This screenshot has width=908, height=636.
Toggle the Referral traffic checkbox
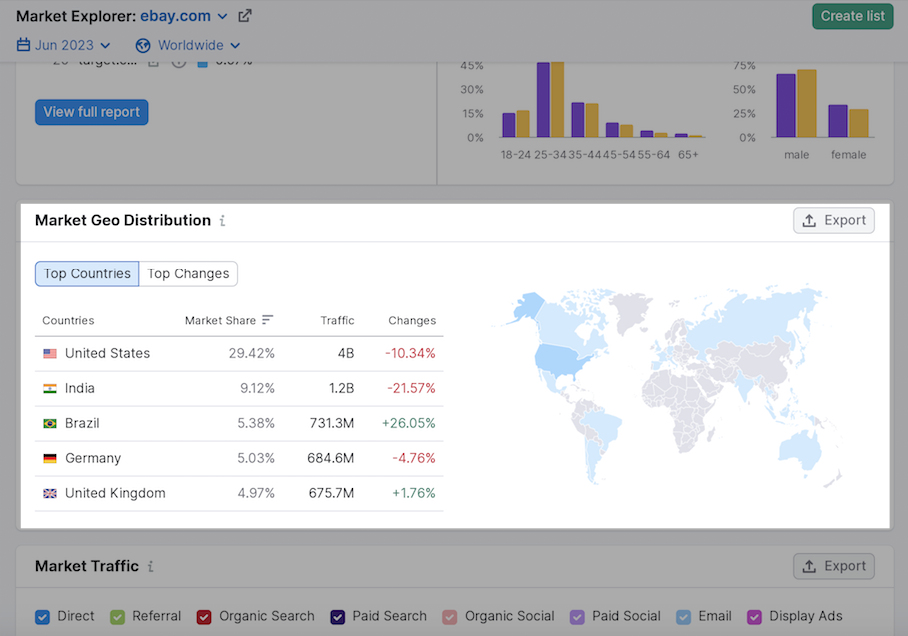(x=118, y=617)
